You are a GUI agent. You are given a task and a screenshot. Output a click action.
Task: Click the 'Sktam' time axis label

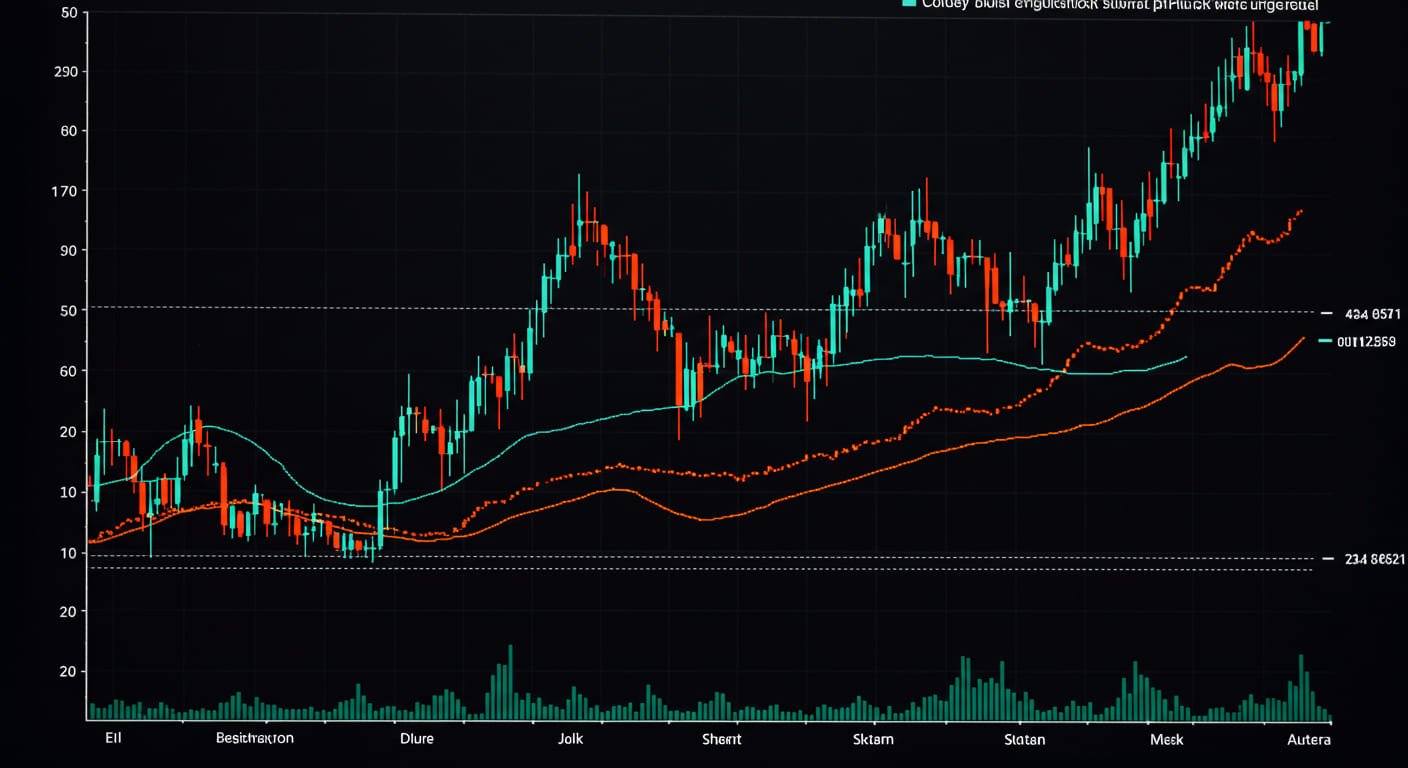tap(873, 739)
